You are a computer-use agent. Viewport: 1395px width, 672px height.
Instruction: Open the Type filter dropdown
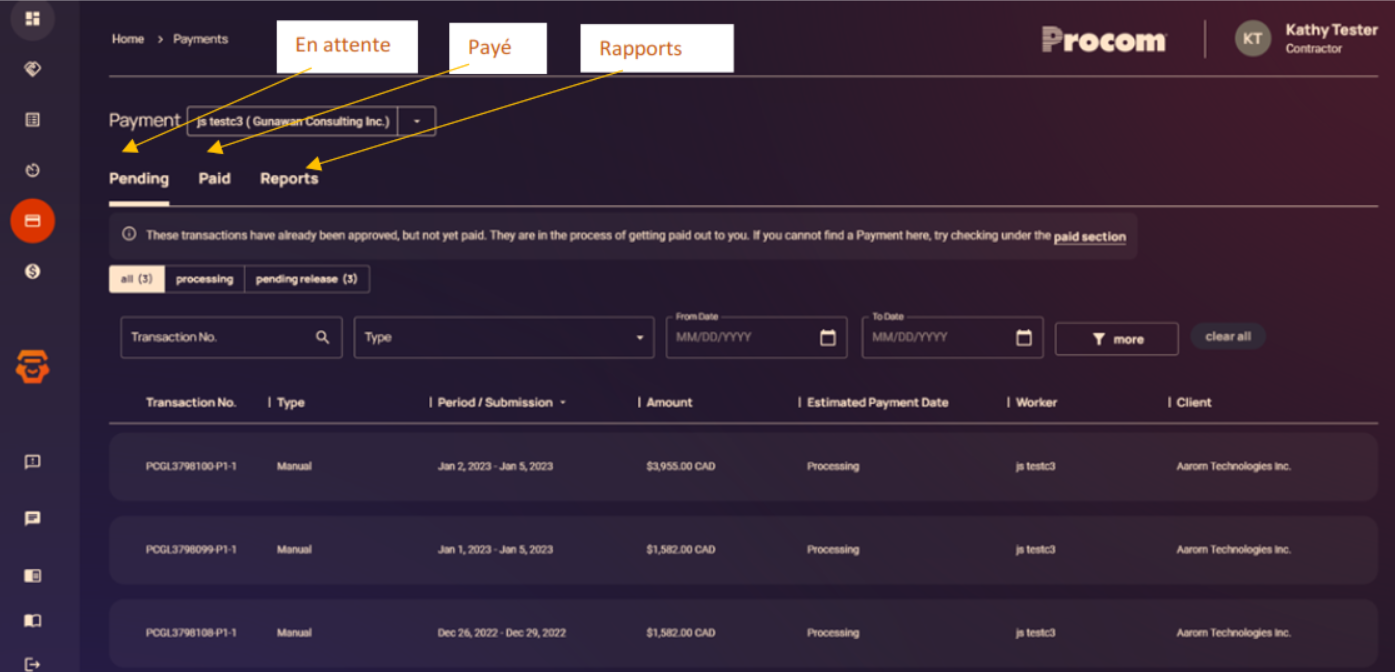tap(504, 338)
